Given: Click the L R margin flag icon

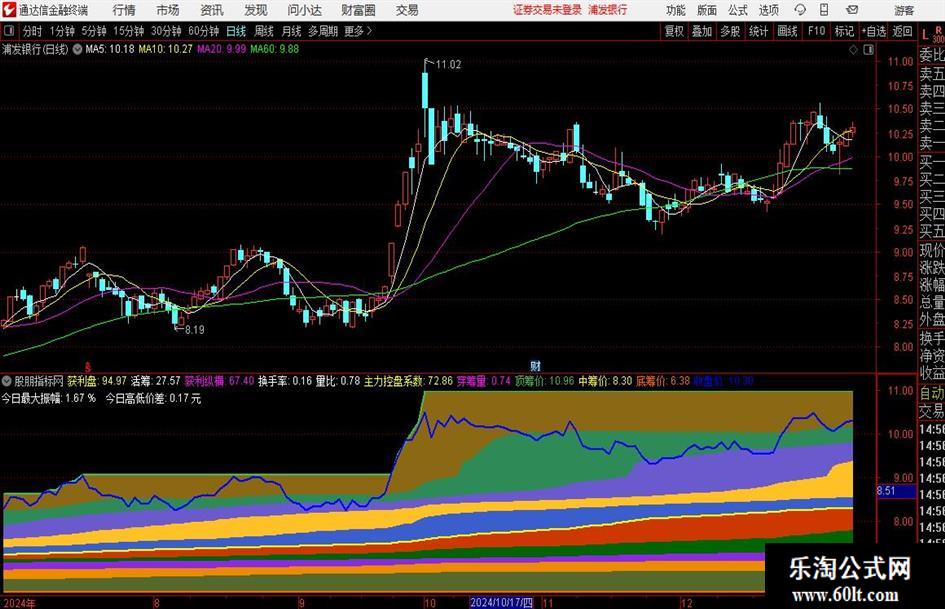Looking at the screenshot, I should 932,33.
